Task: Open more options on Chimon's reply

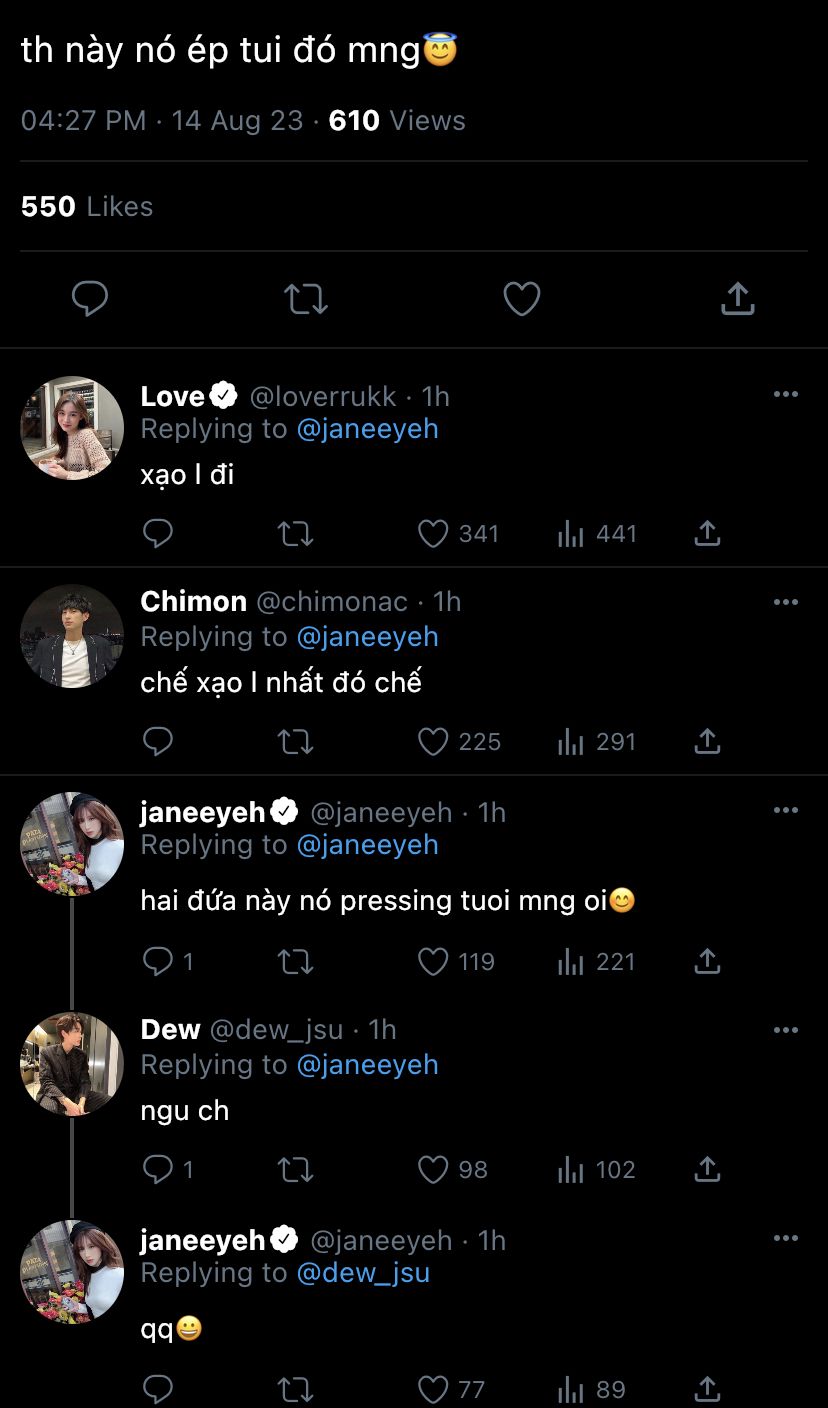Action: tap(786, 602)
